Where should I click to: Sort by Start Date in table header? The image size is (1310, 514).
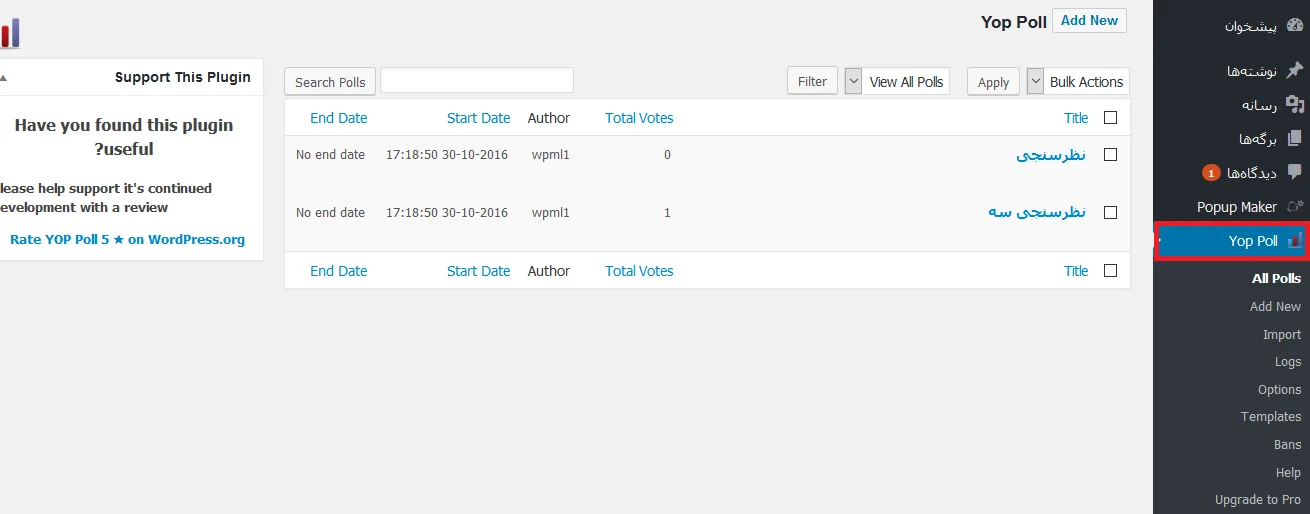coord(478,118)
